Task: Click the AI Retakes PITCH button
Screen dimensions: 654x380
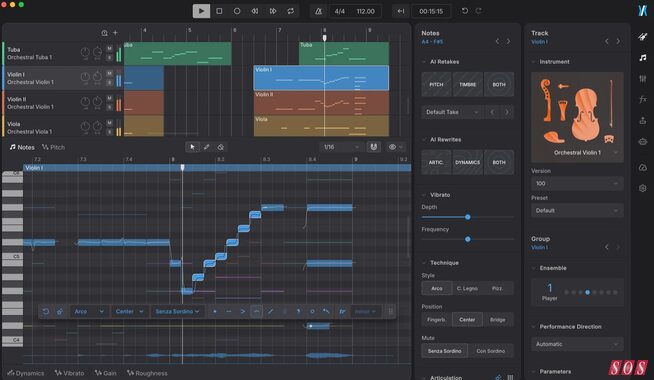Action: [x=436, y=85]
